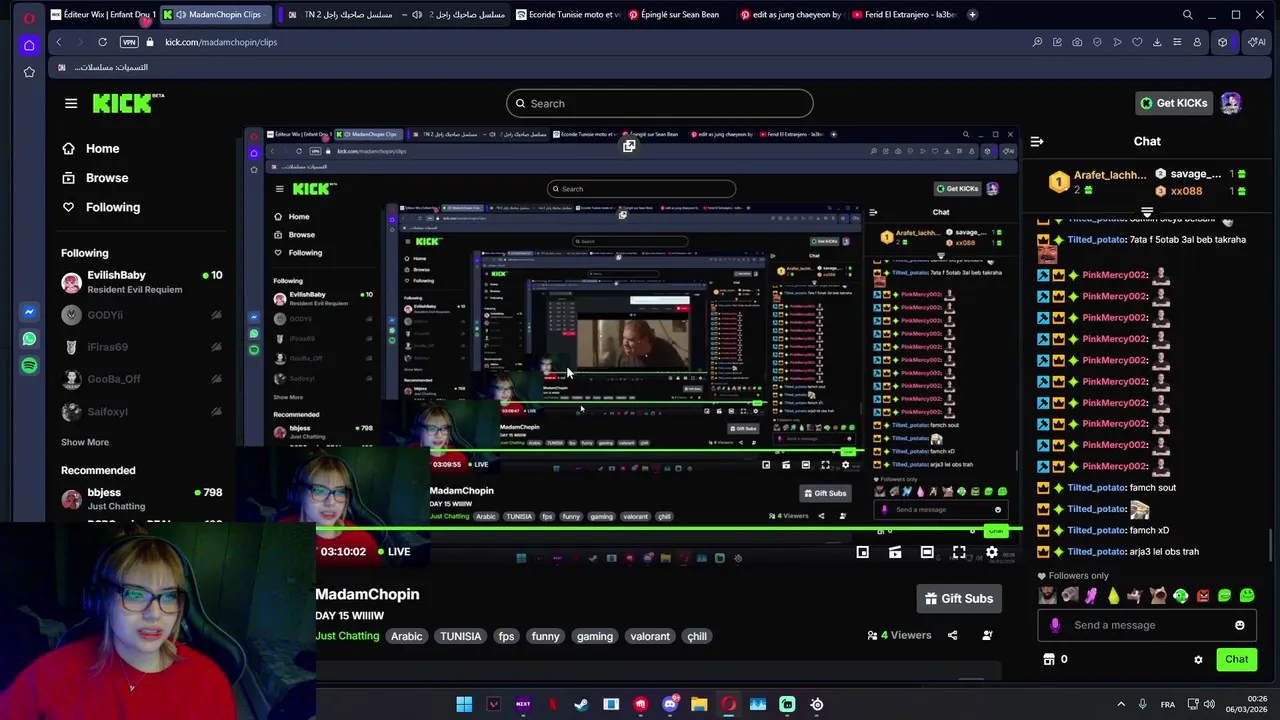Click the browser address bar URL
1280x720 pixels.
point(221,42)
